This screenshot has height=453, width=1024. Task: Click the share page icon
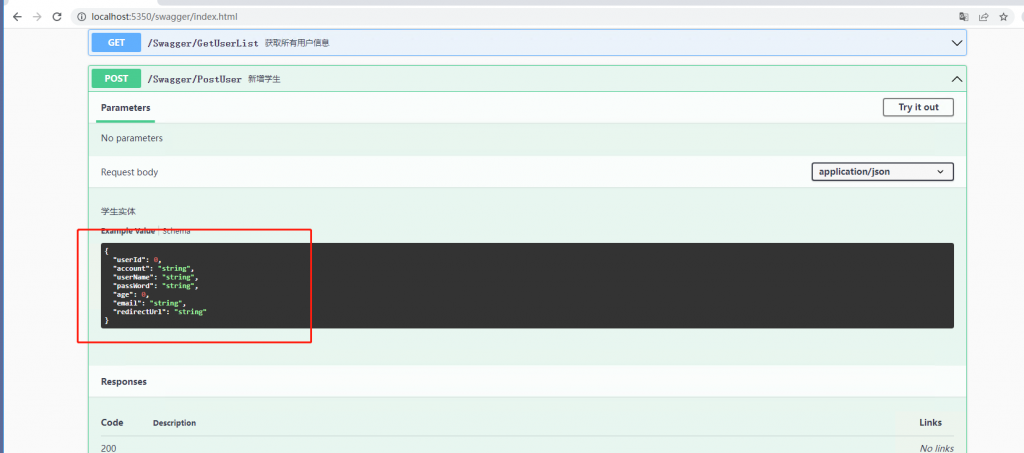click(984, 17)
